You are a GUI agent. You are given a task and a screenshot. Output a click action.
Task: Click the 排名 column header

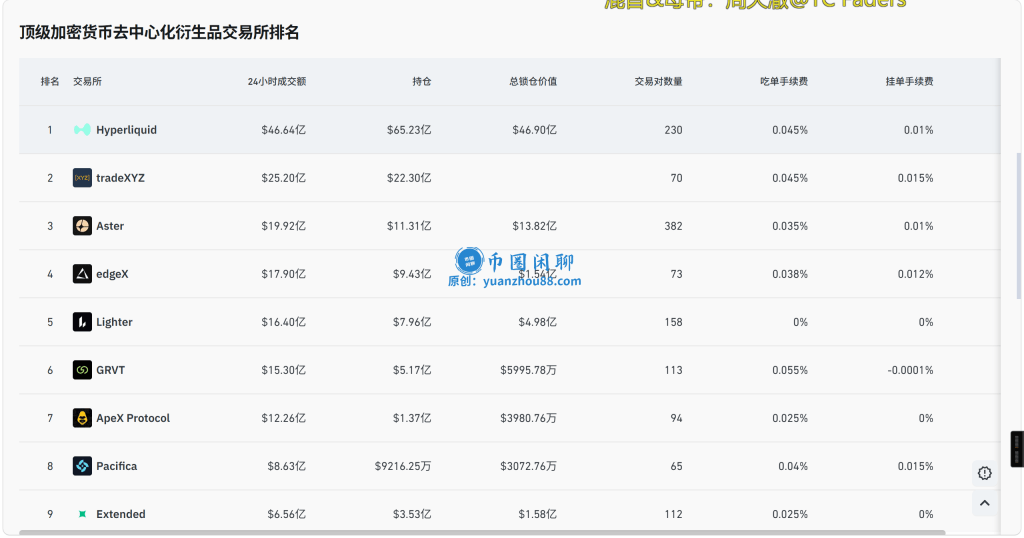(50, 82)
